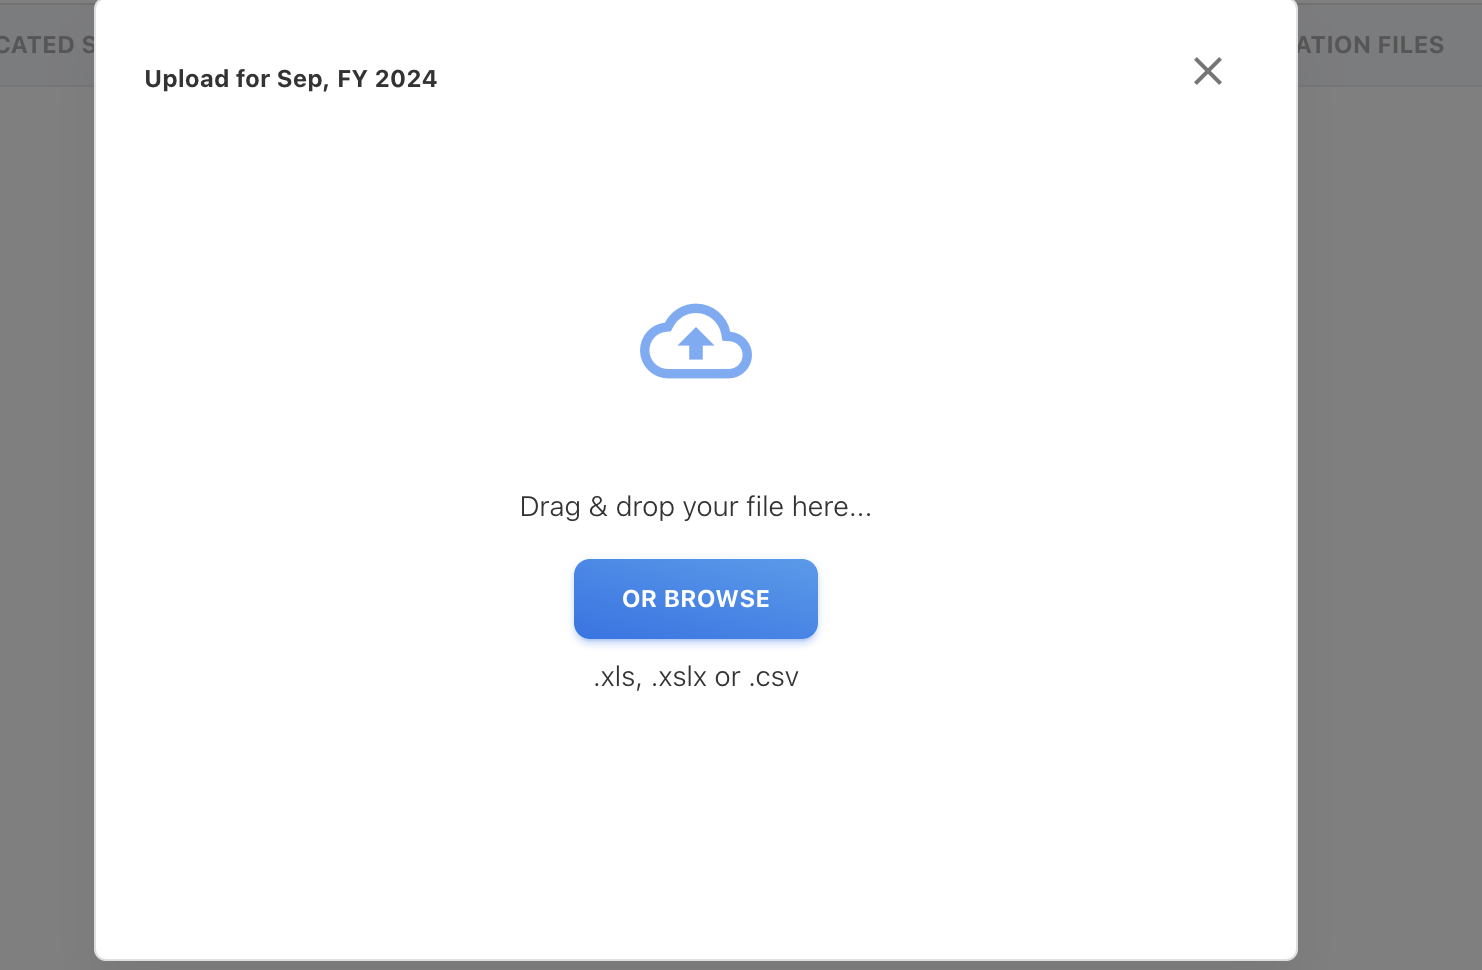Click the blank area above the cloud icon
Screen dimensions: 1482x970
coord(695,200)
